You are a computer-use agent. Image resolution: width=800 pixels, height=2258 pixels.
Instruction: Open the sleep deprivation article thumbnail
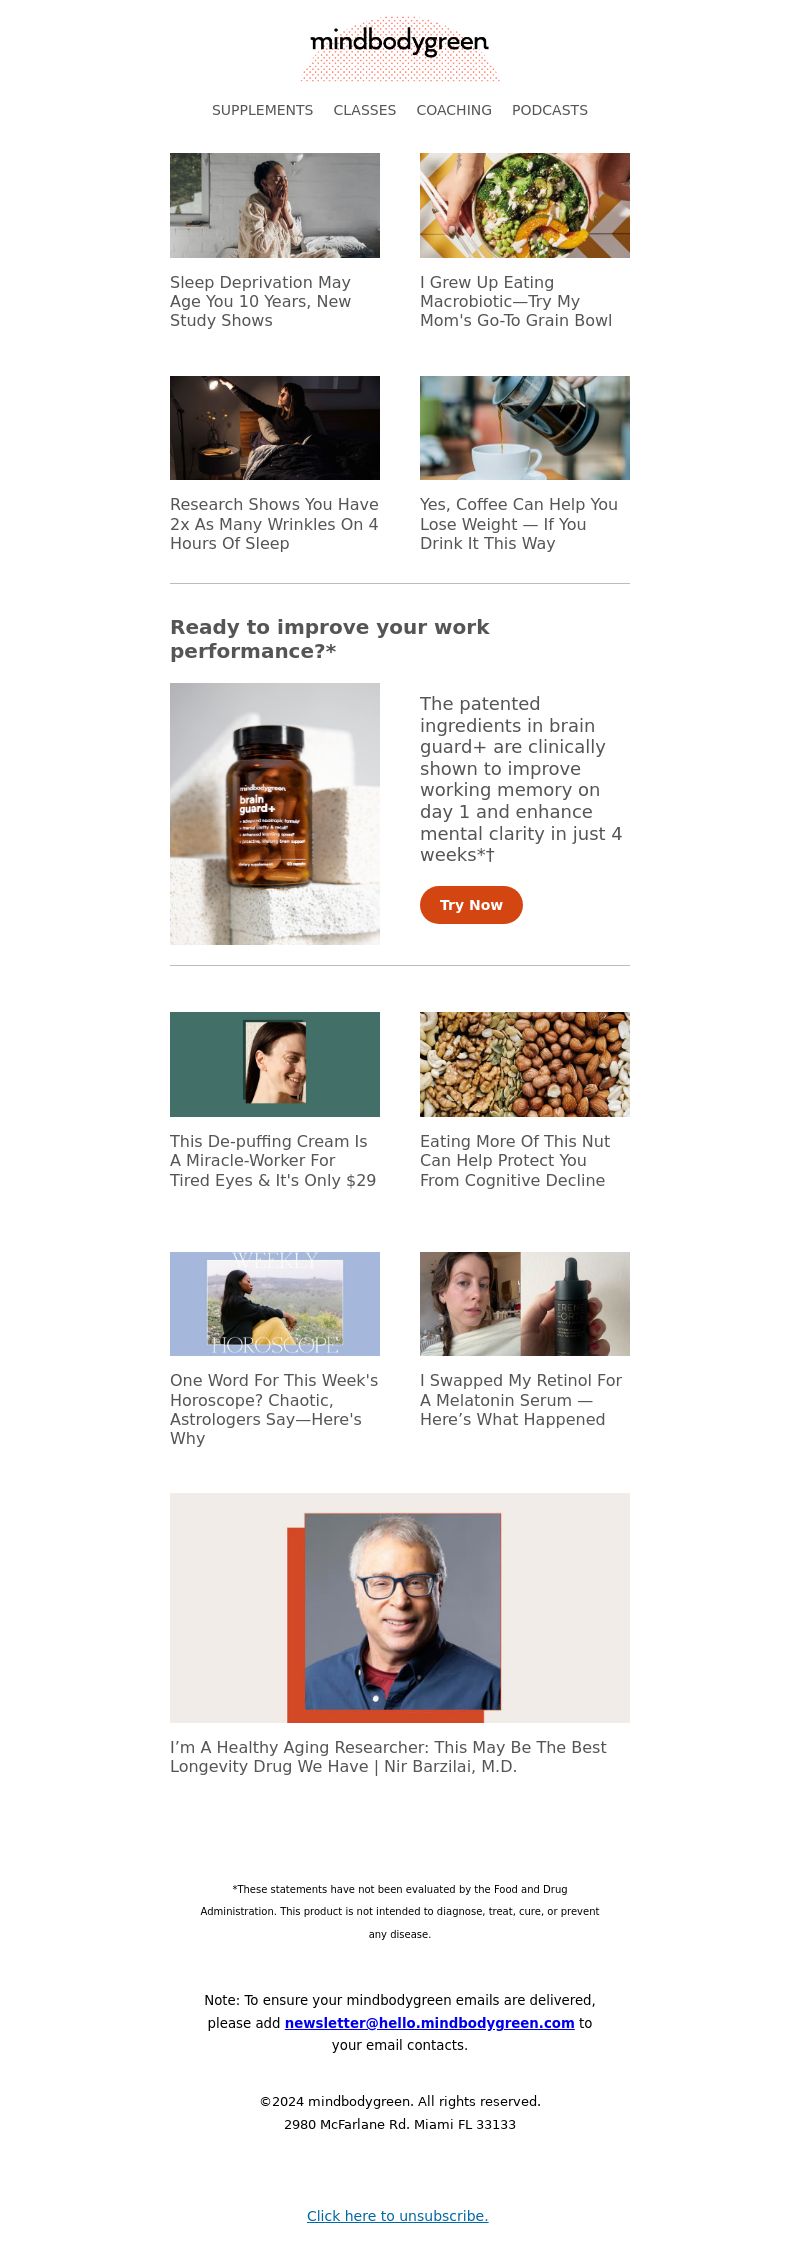[x=275, y=205]
